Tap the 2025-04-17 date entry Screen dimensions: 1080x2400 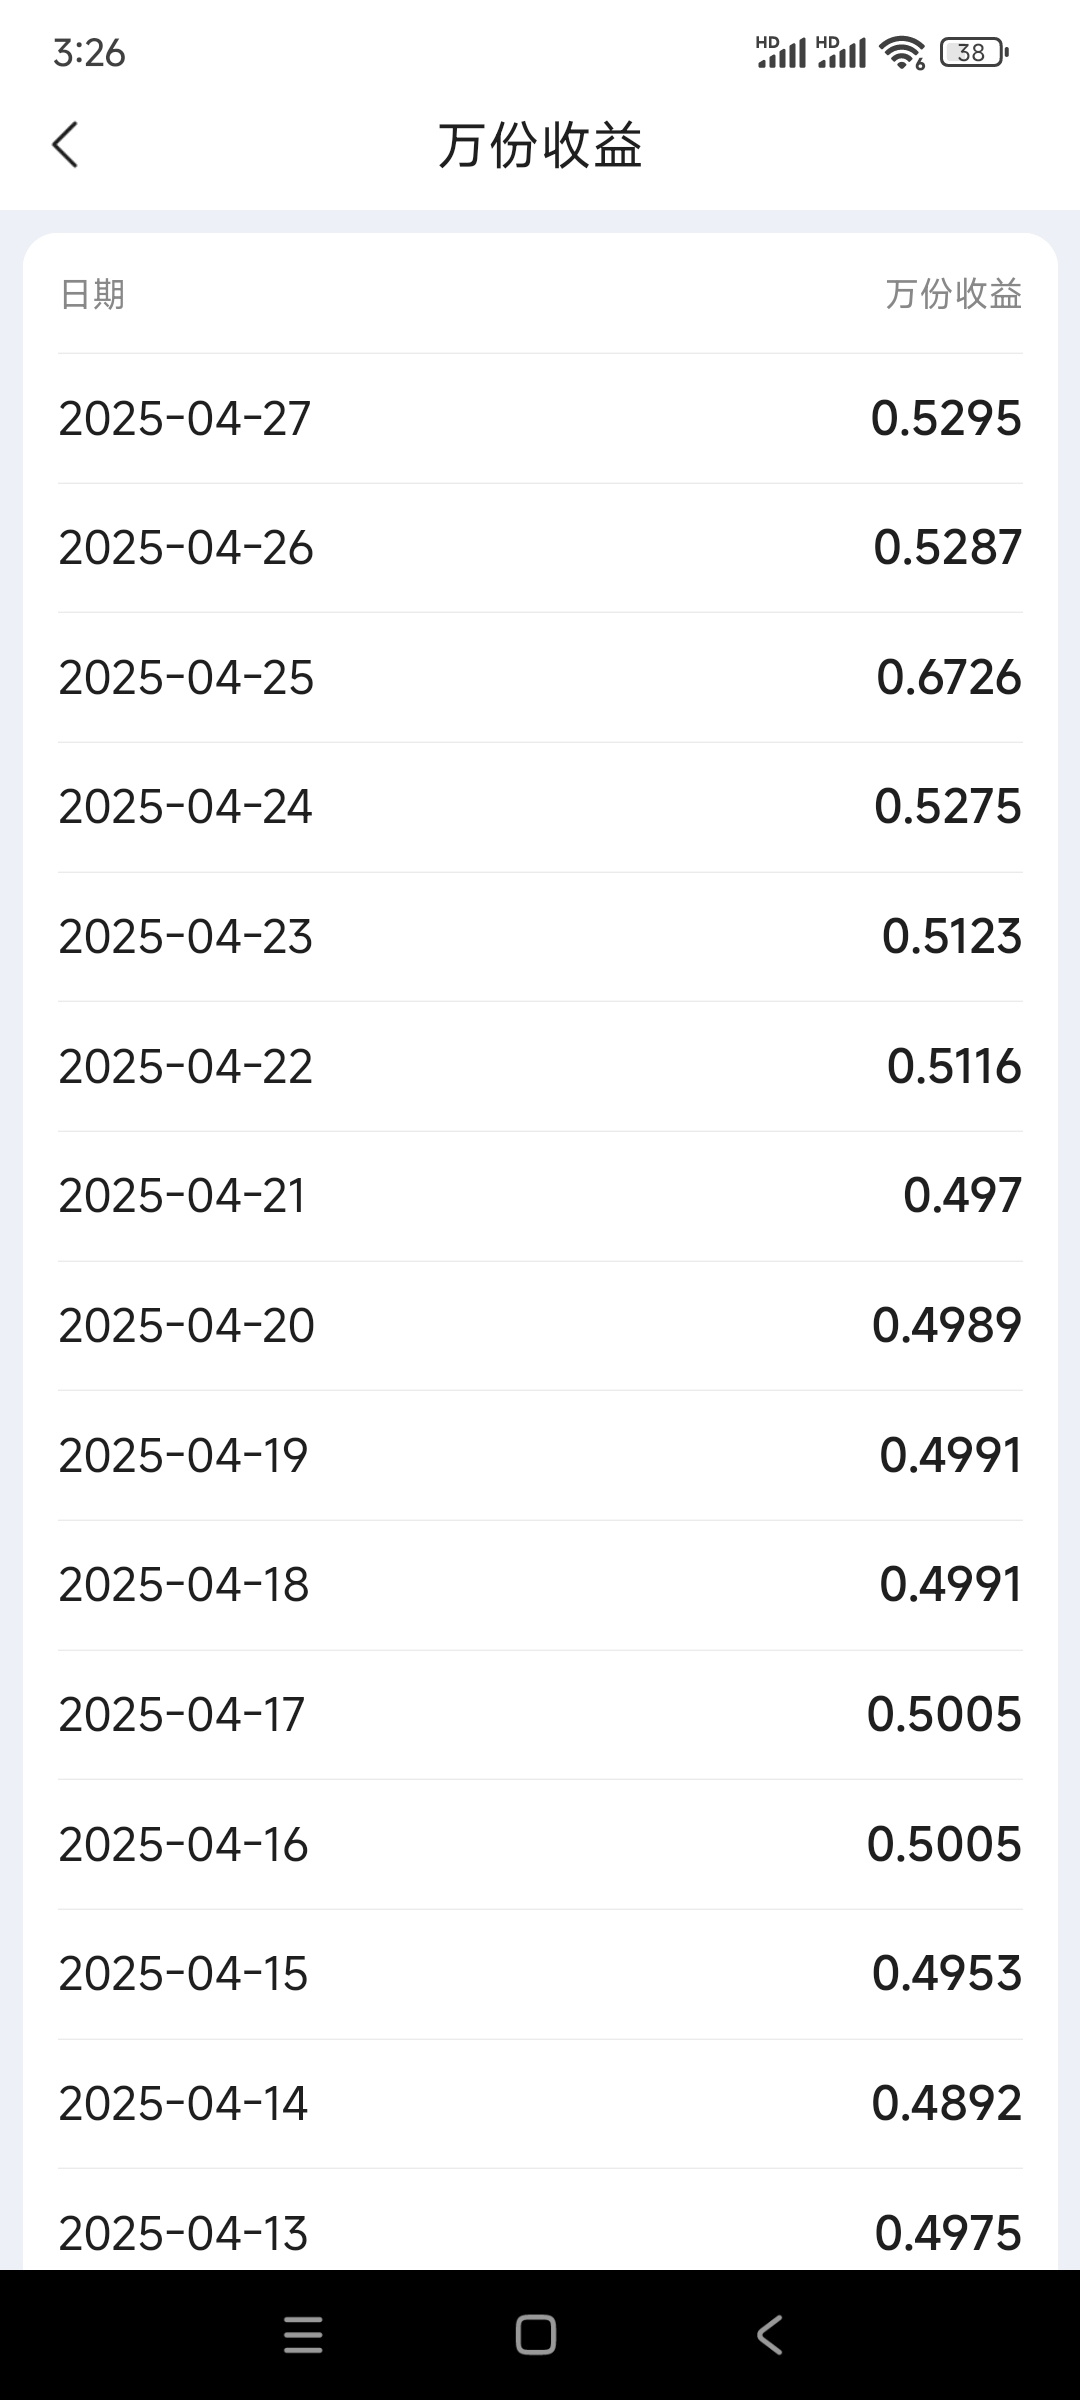click(181, 1715)
